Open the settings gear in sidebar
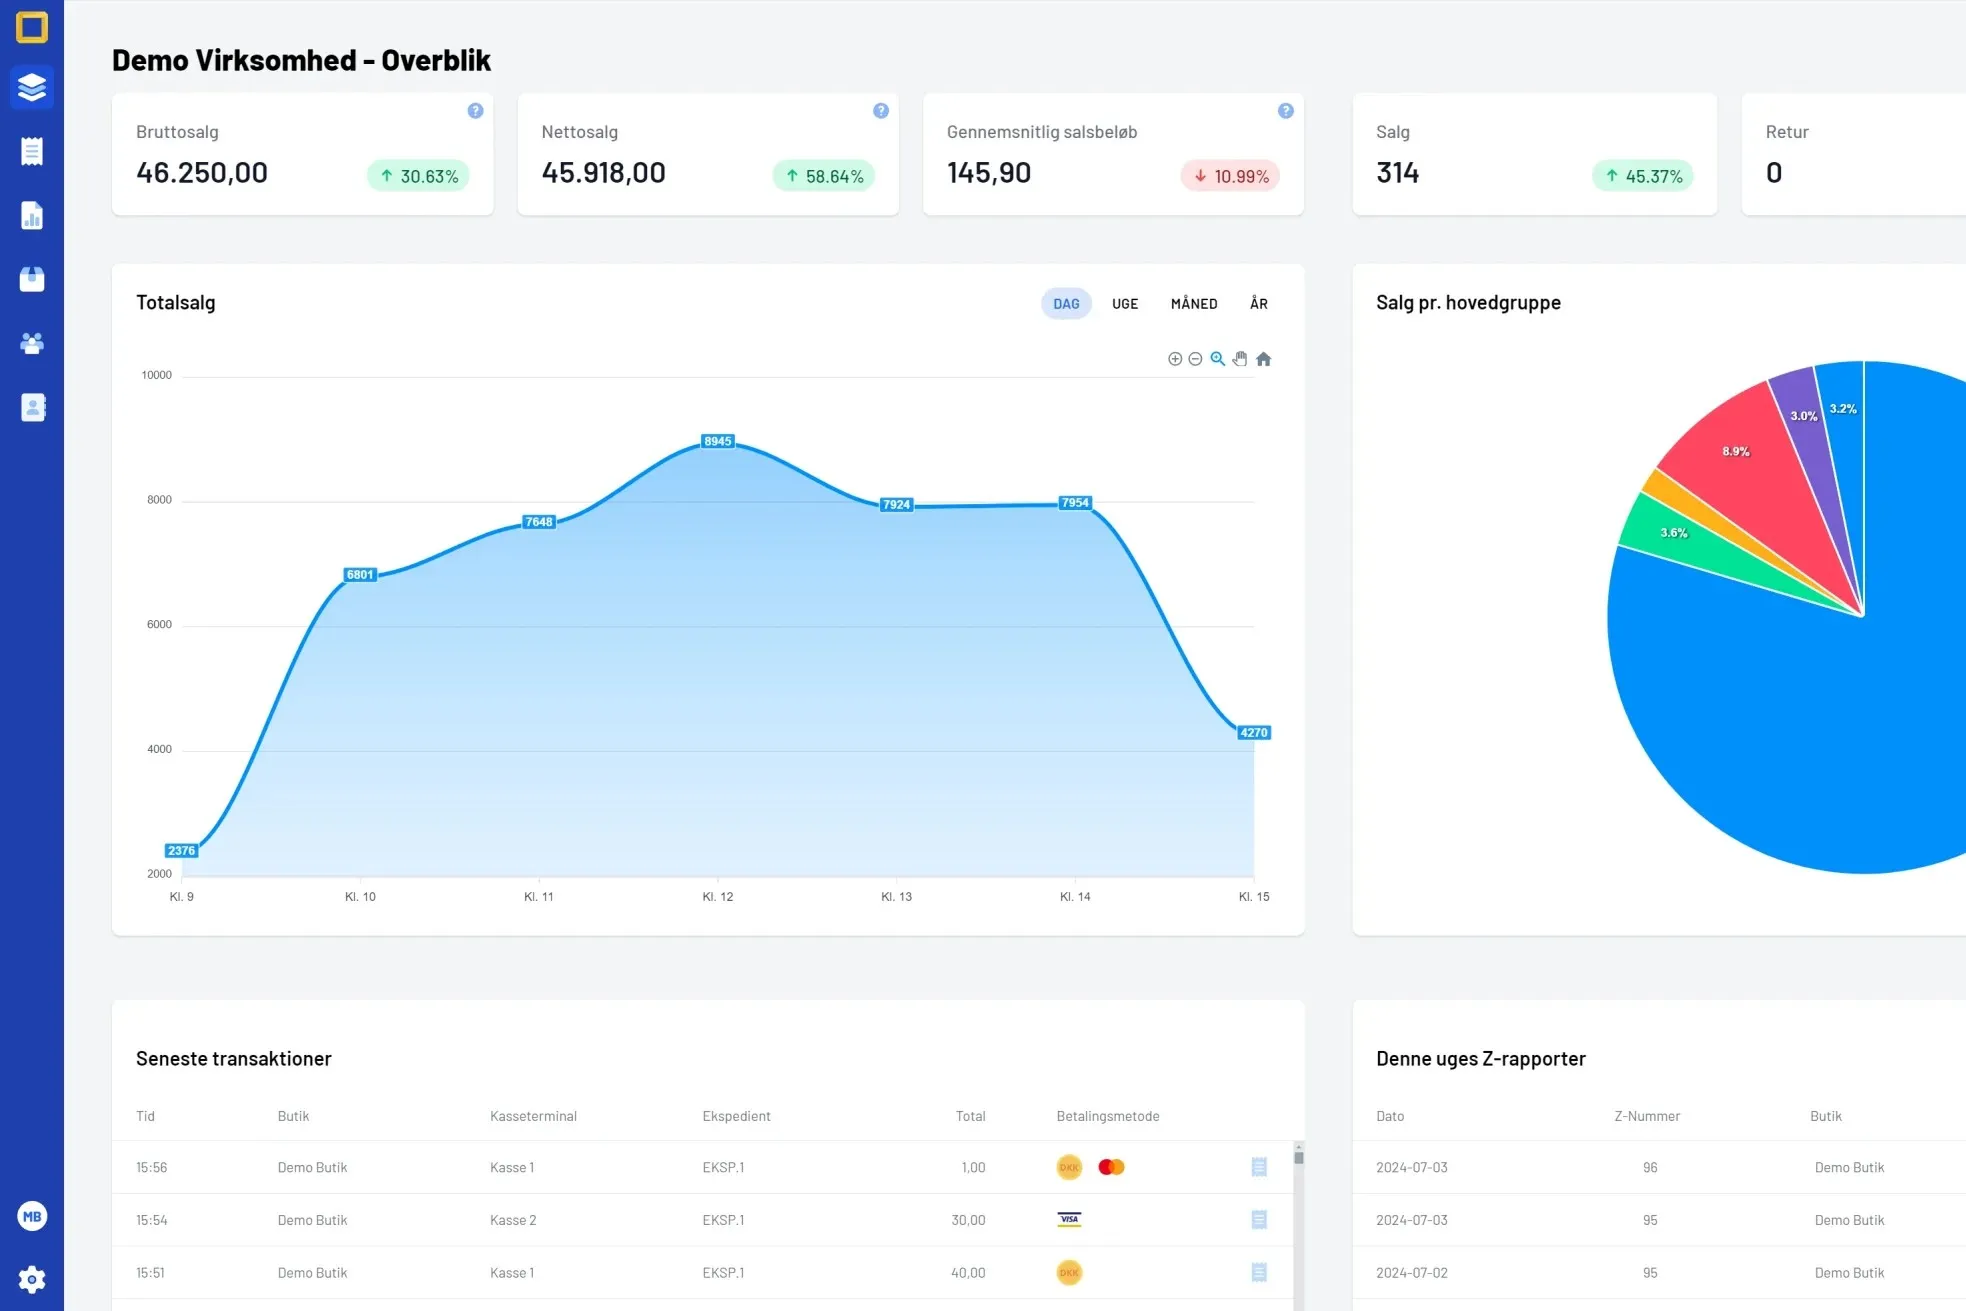The height and width of the screenshot is (1311, 1966). [x=32, y=1279]
